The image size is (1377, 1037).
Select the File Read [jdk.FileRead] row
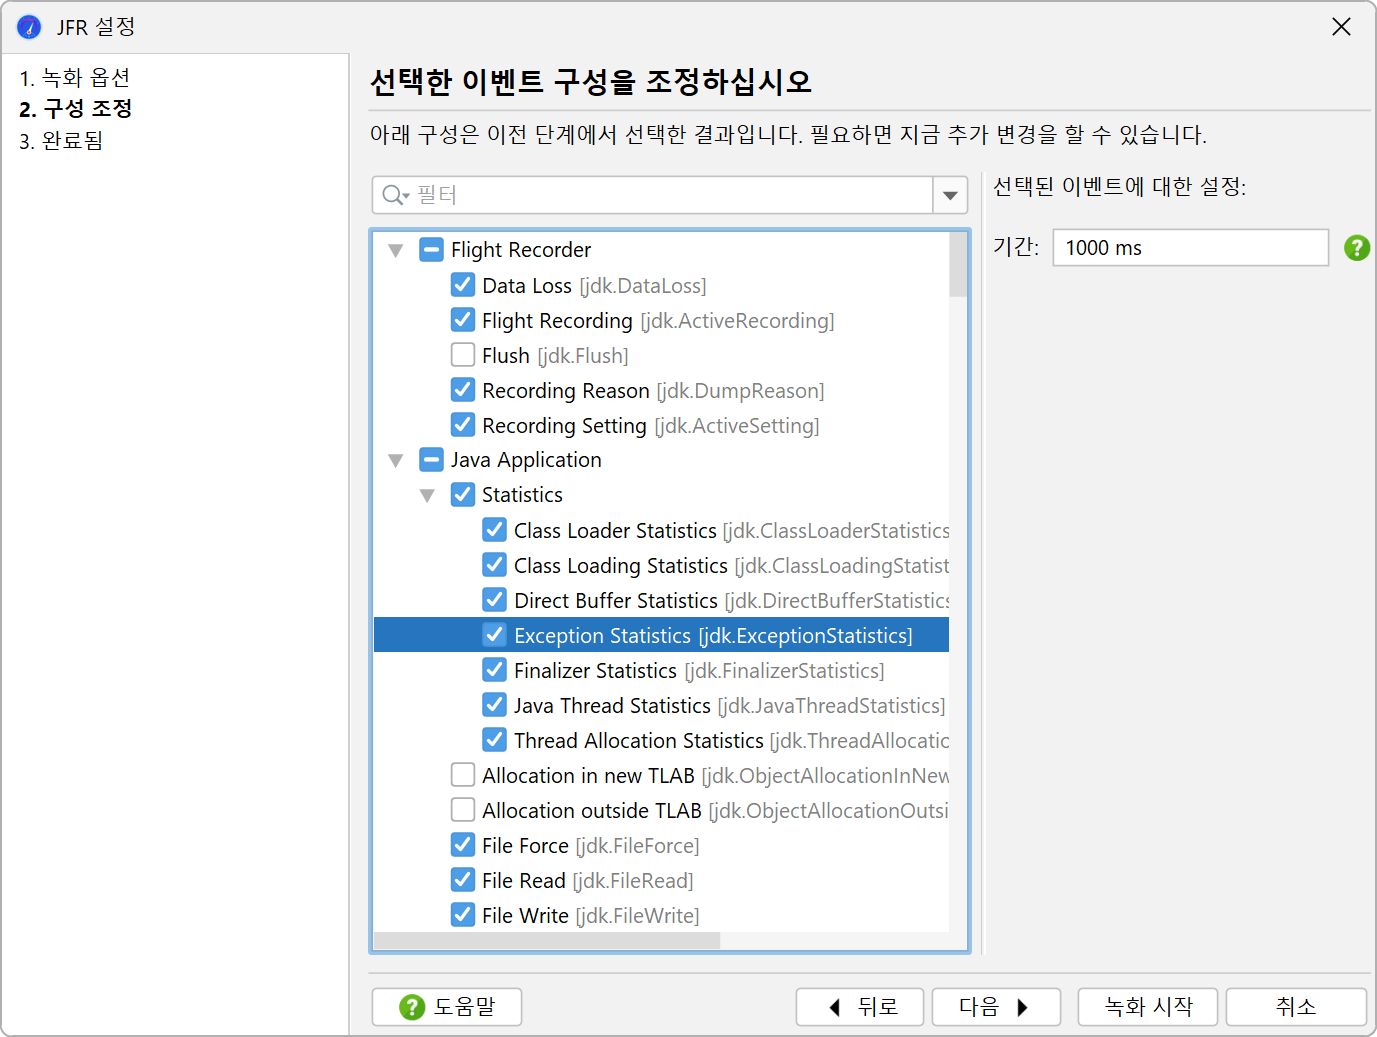588,880
